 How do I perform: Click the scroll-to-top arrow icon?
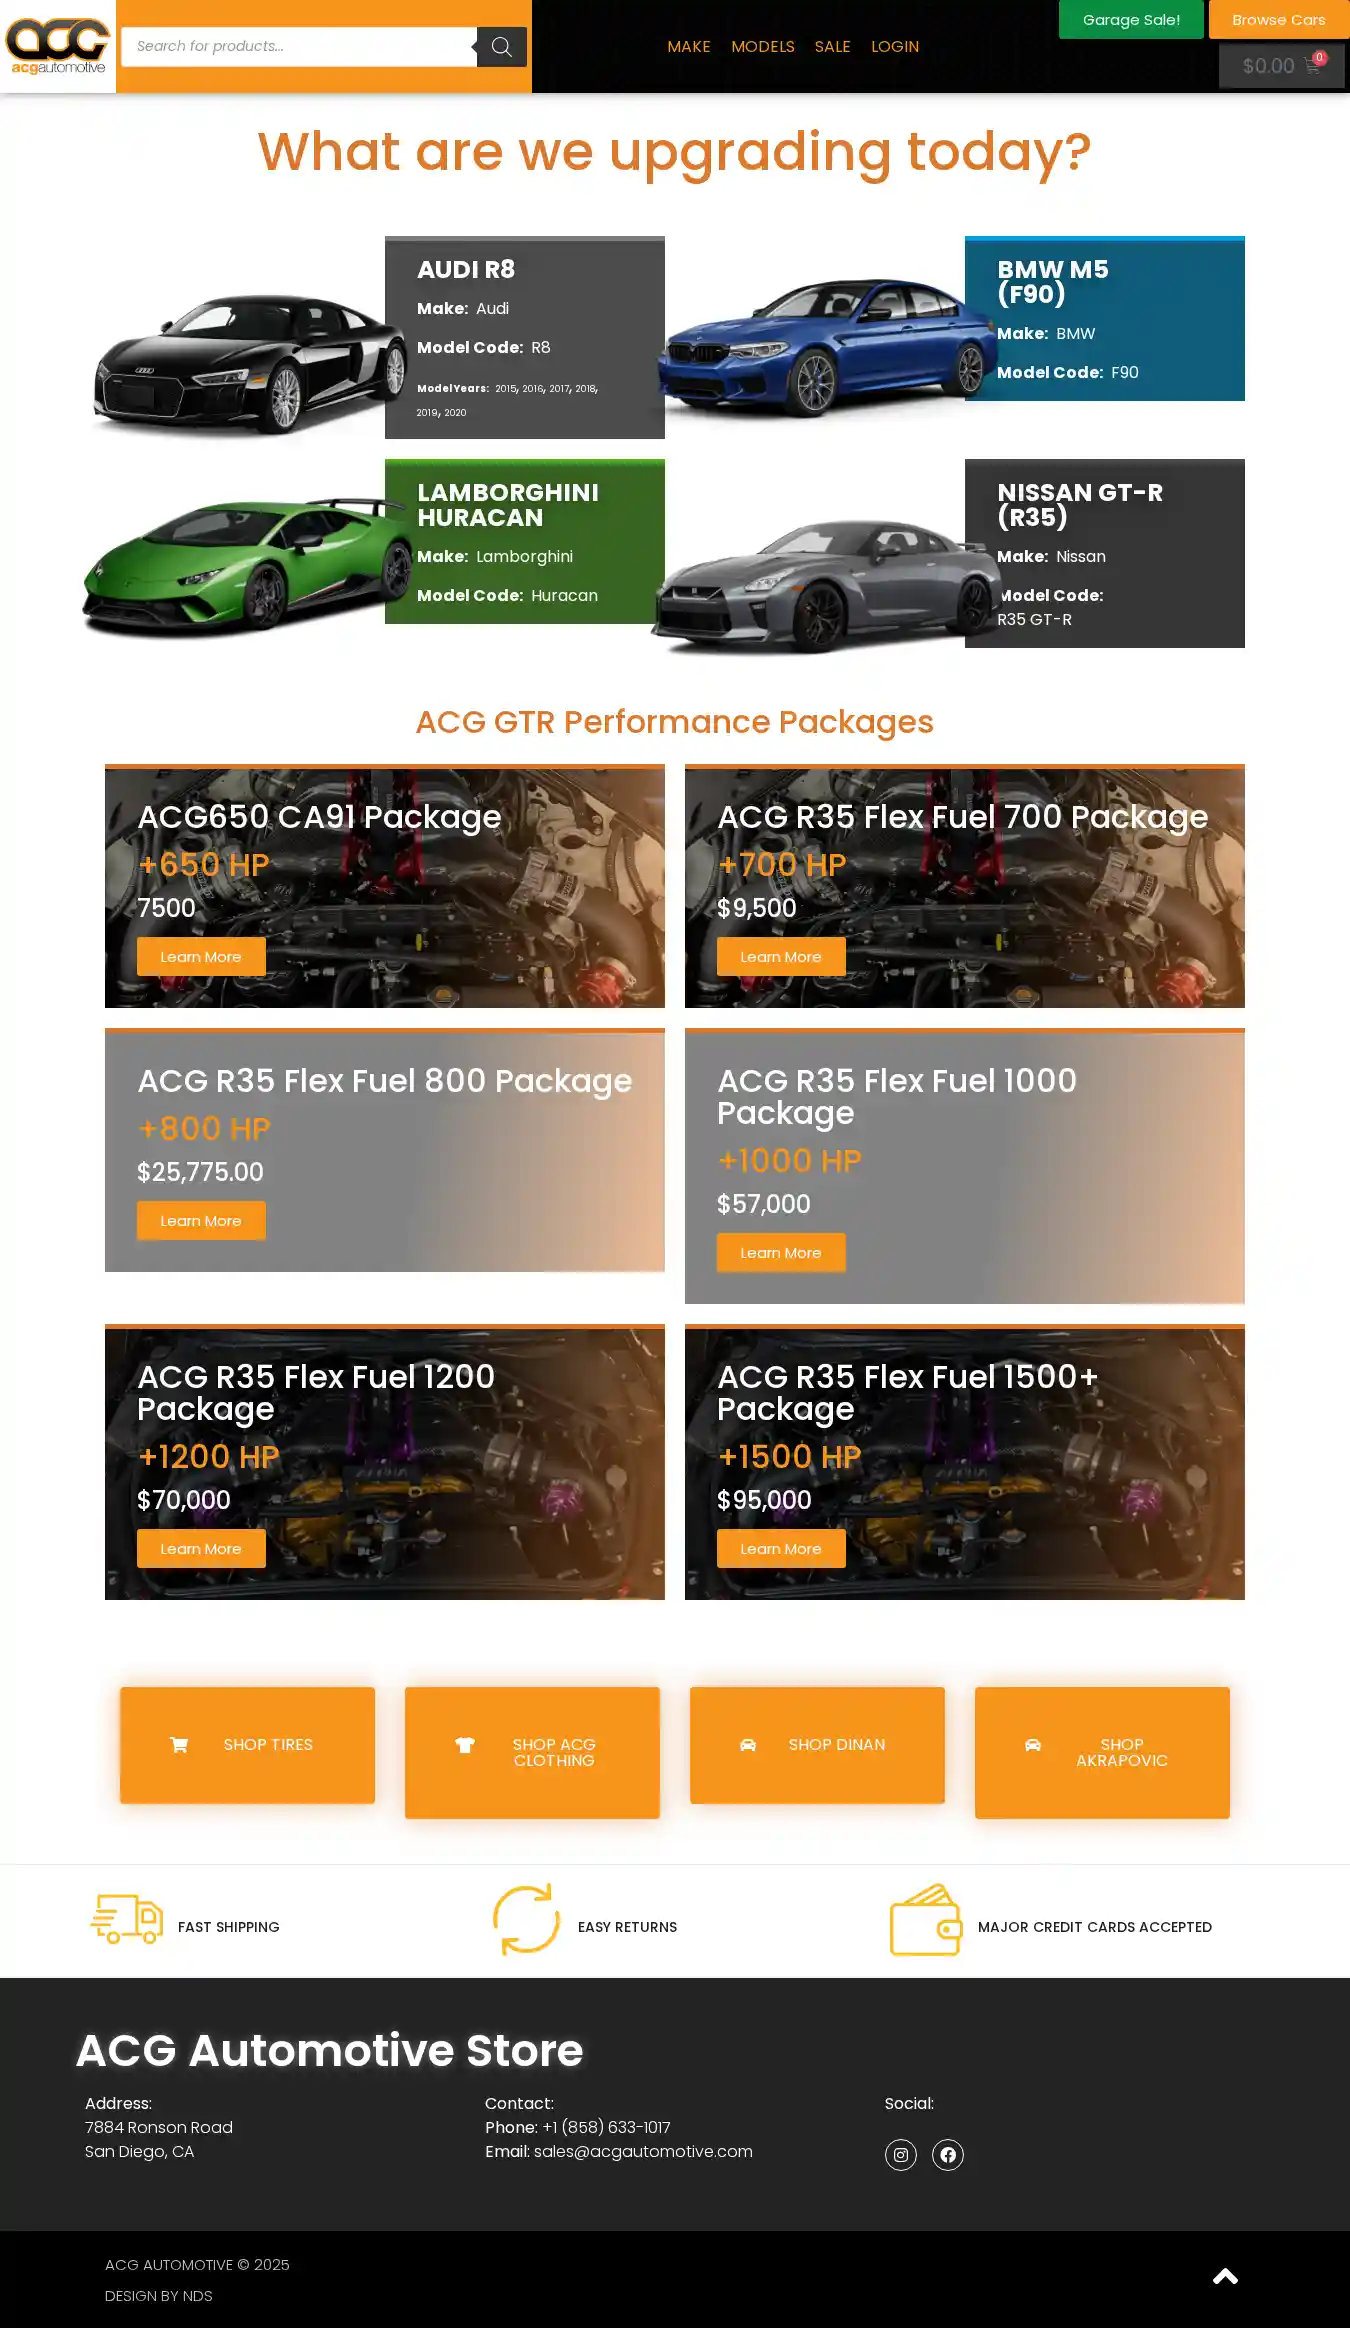[x=1225, y=2277]
